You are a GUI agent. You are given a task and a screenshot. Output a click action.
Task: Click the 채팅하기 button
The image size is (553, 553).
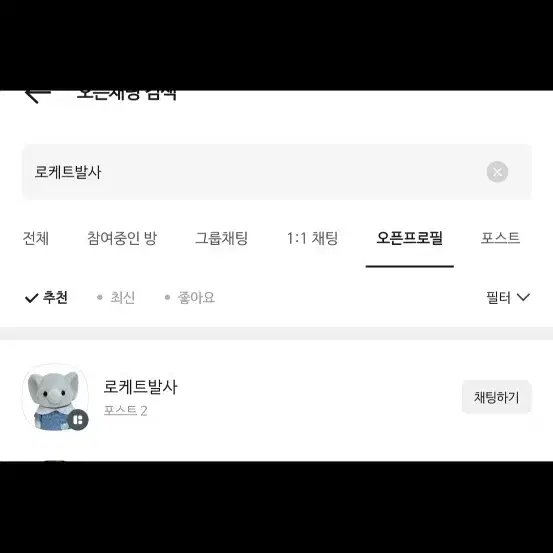click(497, 397)
